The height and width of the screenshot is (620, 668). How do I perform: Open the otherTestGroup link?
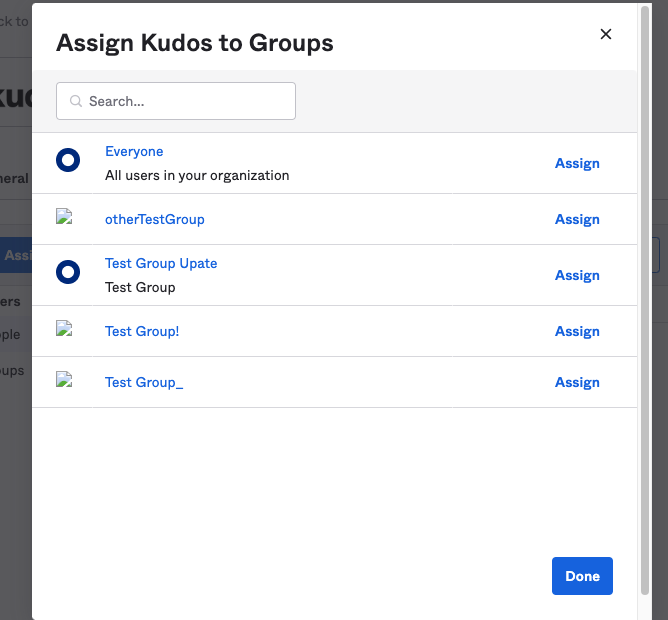pyautogui.click(x=155, y=219)
